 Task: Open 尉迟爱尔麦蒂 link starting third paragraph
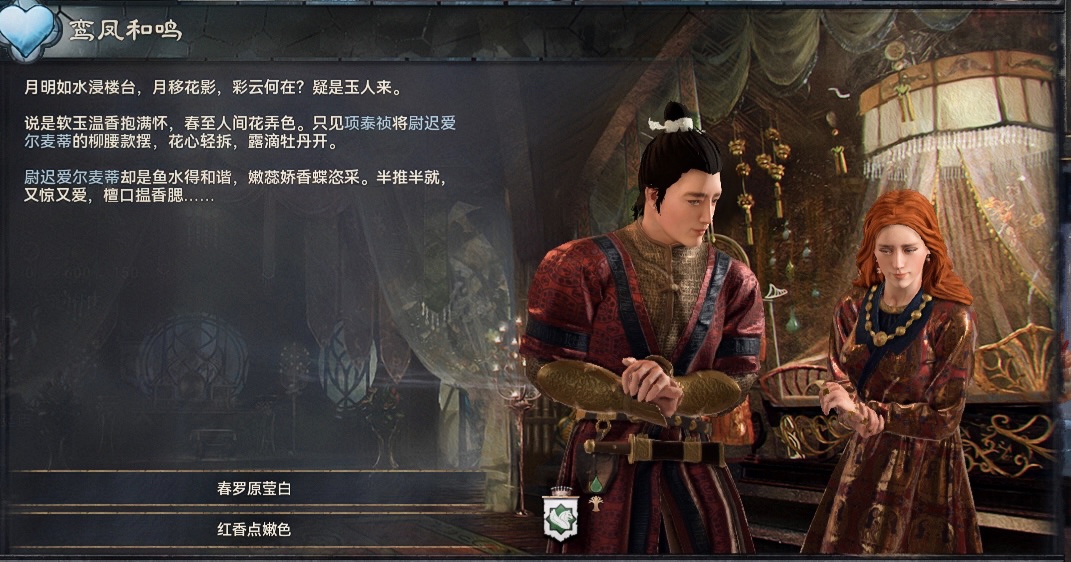(x=72, y=178)
